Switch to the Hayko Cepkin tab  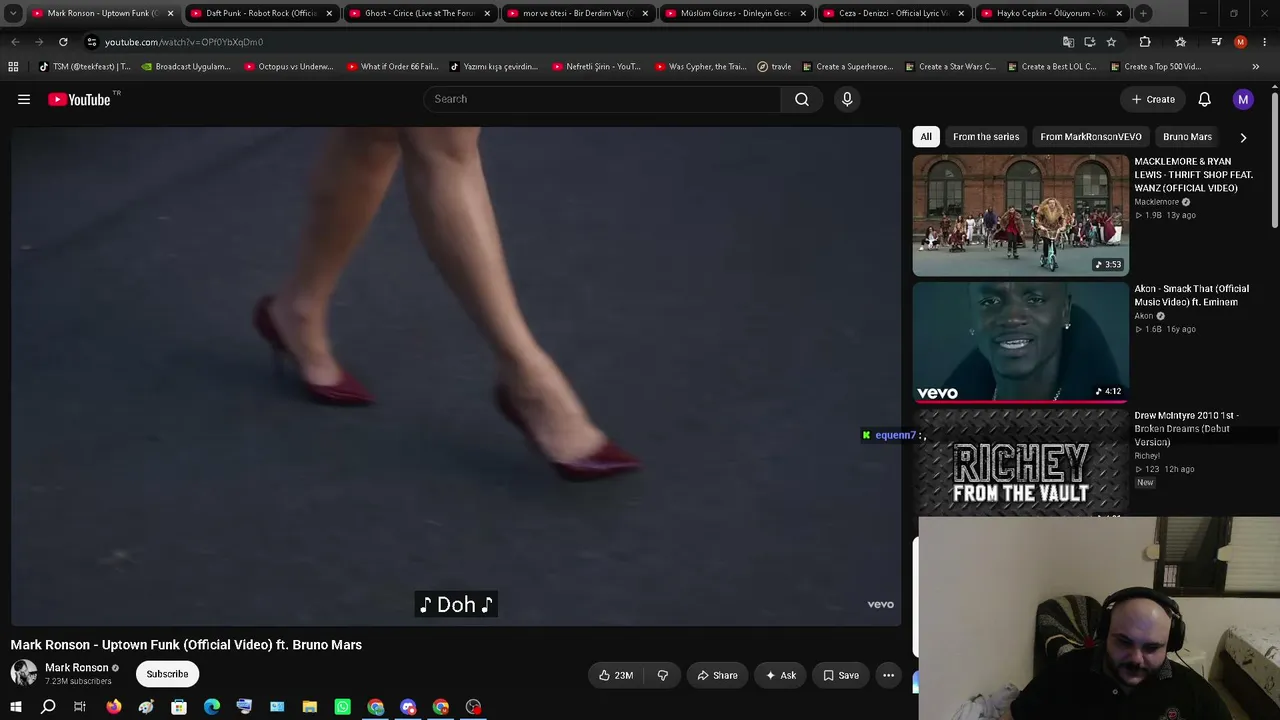(1052, 13)
